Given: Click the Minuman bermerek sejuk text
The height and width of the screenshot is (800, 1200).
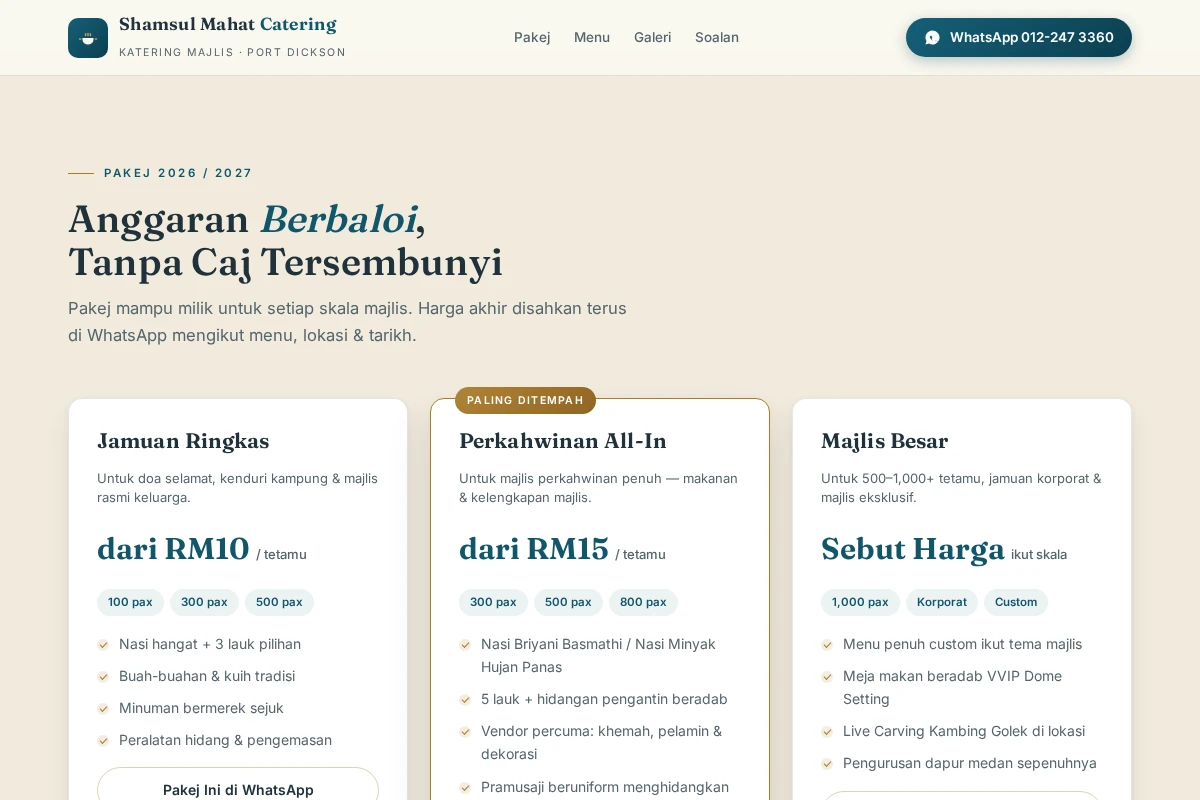Looking at the screenshot, I should [201, 708].
